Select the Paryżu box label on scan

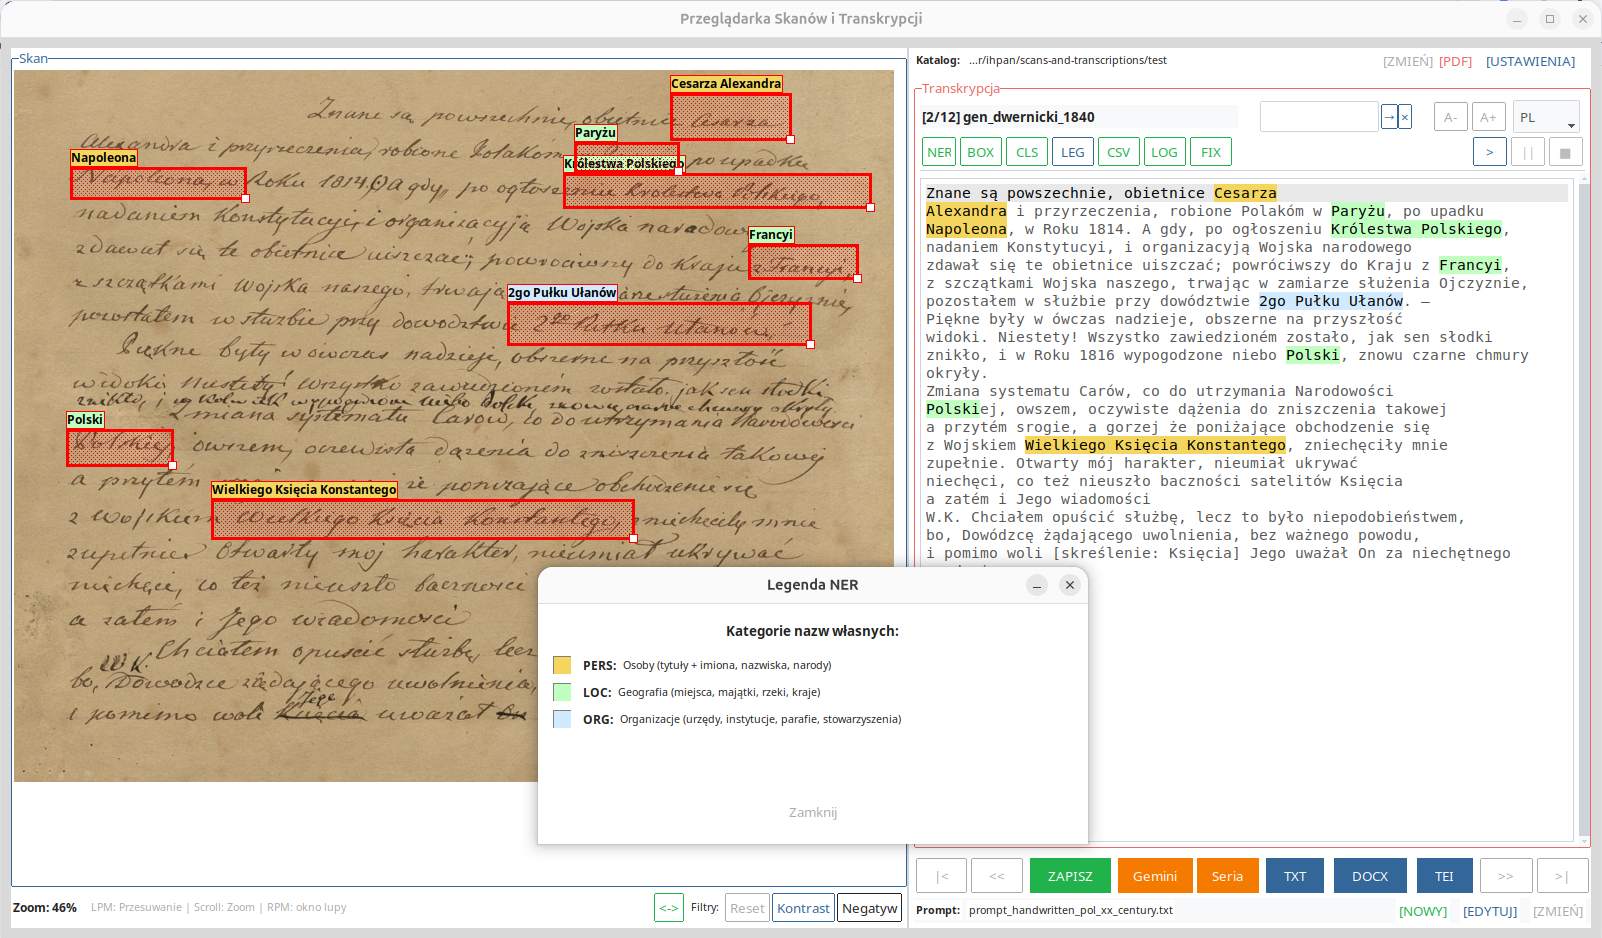click(595, 133)
